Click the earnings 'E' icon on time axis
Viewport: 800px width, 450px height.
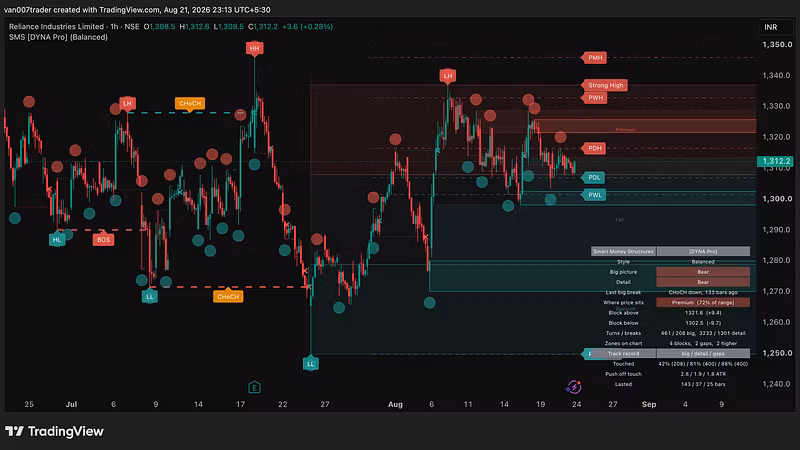pos(255,388)
